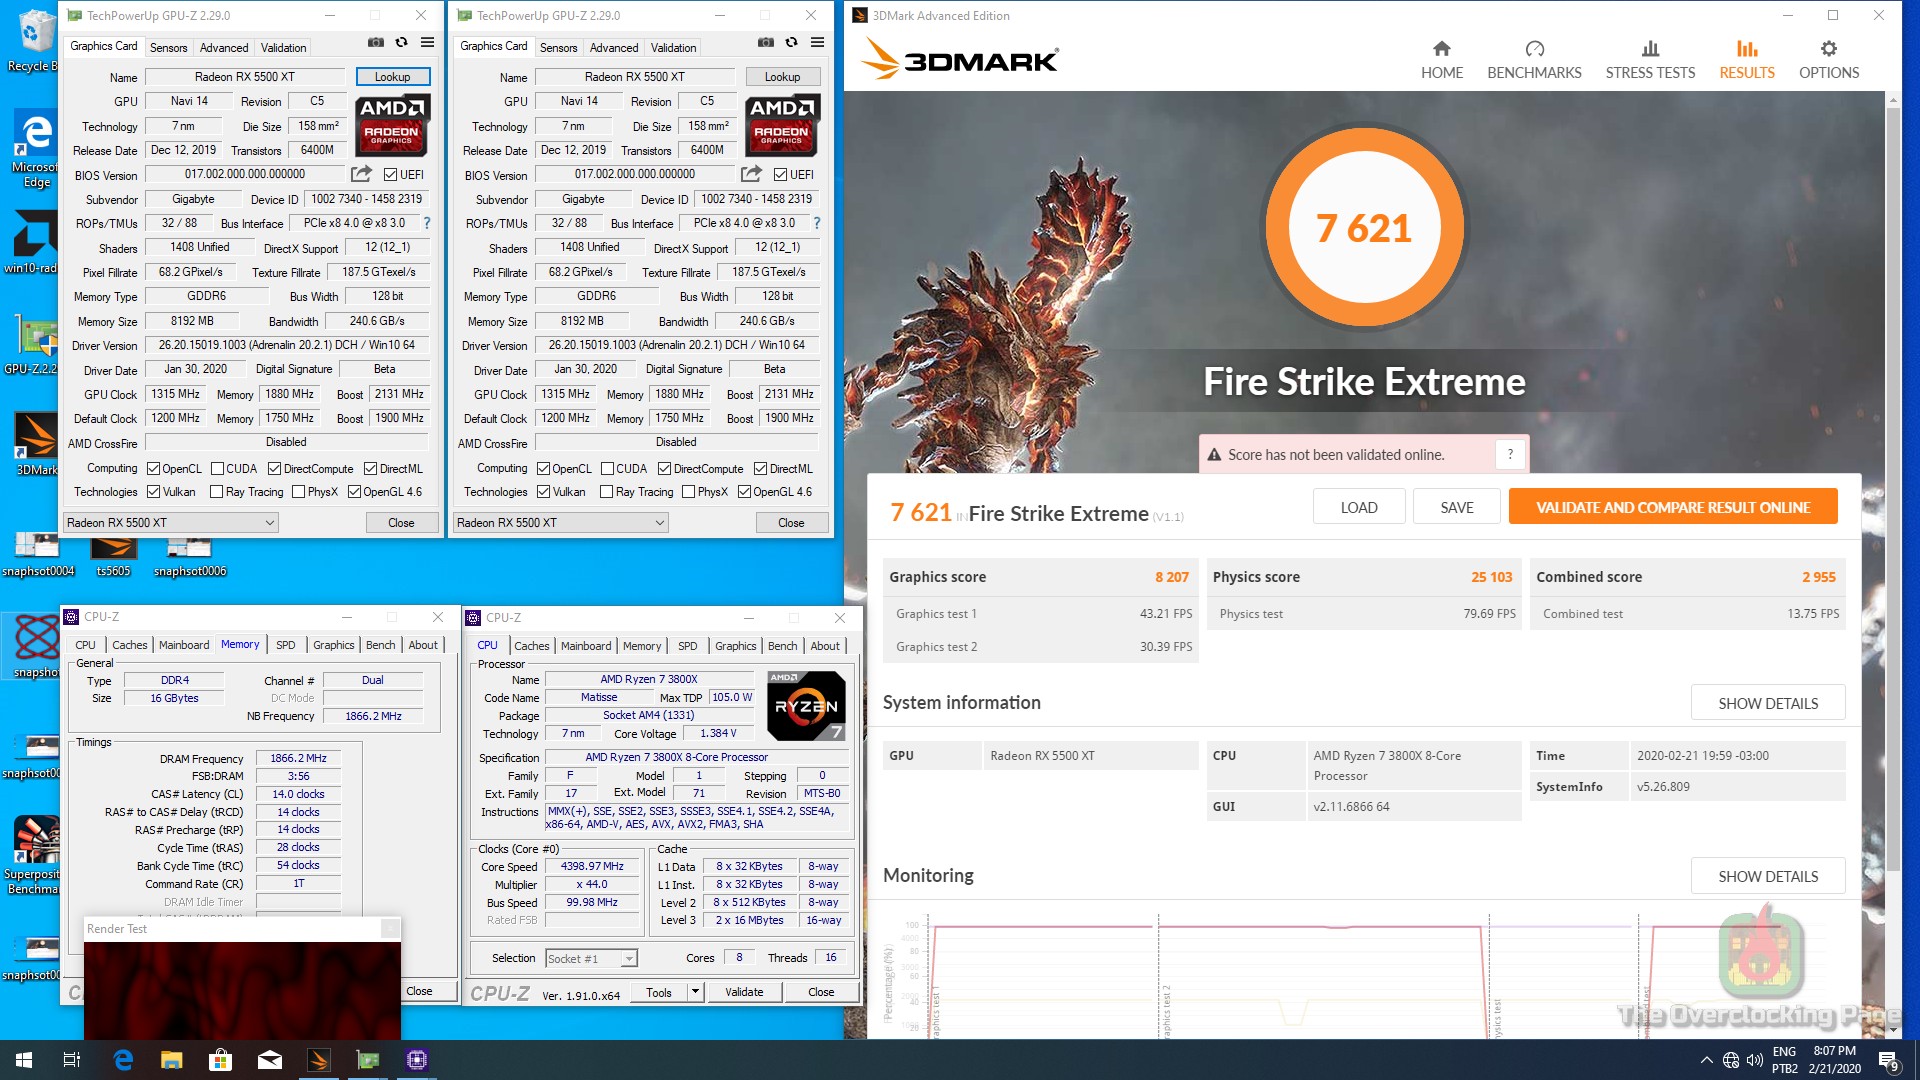
Task: Toggle the Ray Tracing checkbox
Action: point(216,492)
